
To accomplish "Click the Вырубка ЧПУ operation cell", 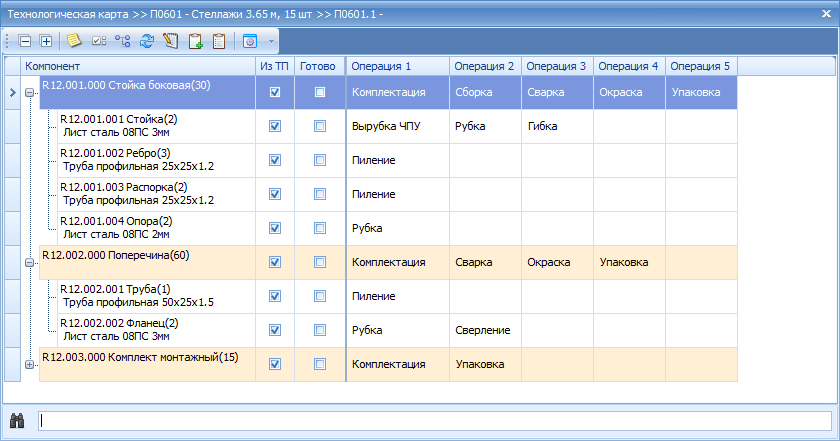I will coord(398,126).
